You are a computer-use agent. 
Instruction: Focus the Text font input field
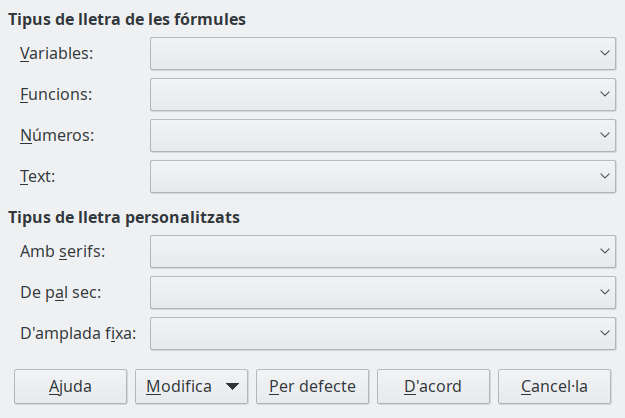(372, 176)
